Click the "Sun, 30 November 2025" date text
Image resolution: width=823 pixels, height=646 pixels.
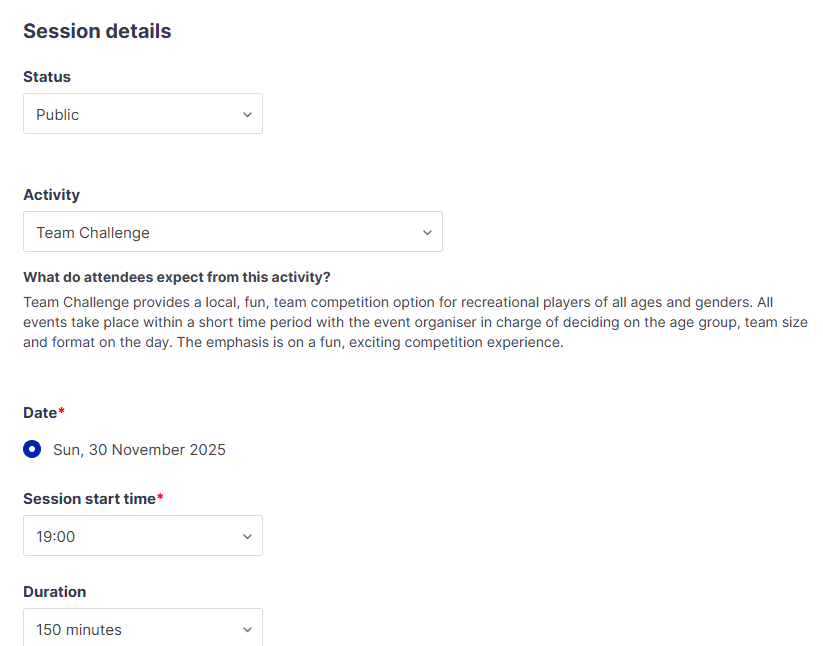(139, 450)
